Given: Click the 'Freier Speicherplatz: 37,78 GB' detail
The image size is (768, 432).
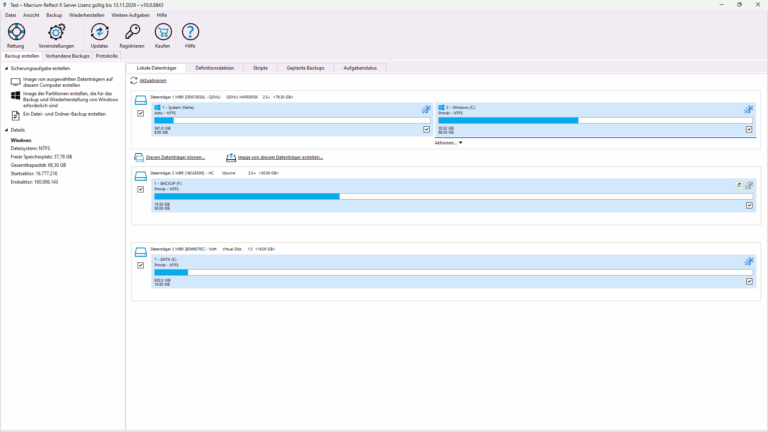Looking at the screenshot, I should click(x=42, y=157).
